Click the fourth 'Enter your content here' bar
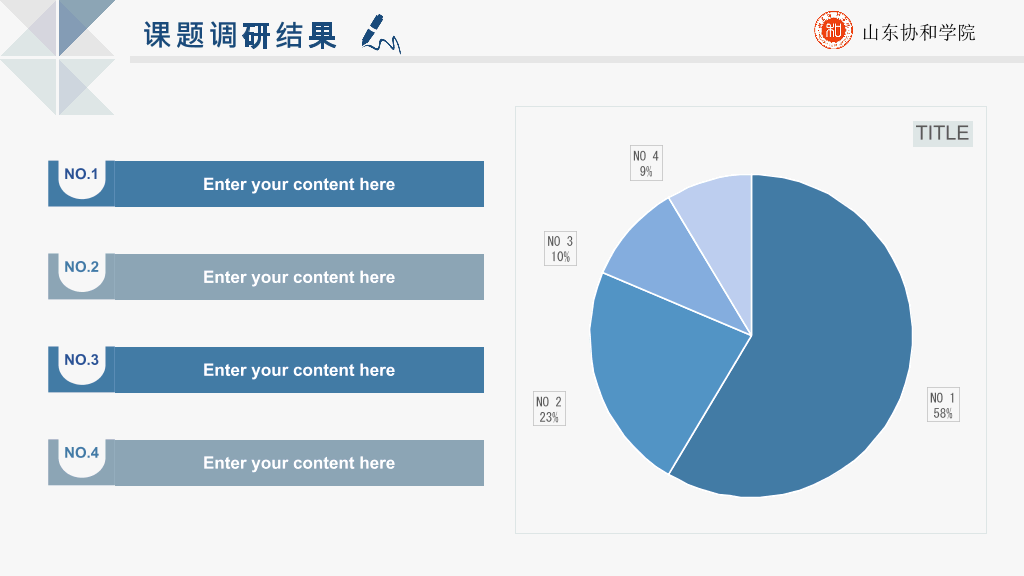The image size is (1024, 576). tap(299, 462)
